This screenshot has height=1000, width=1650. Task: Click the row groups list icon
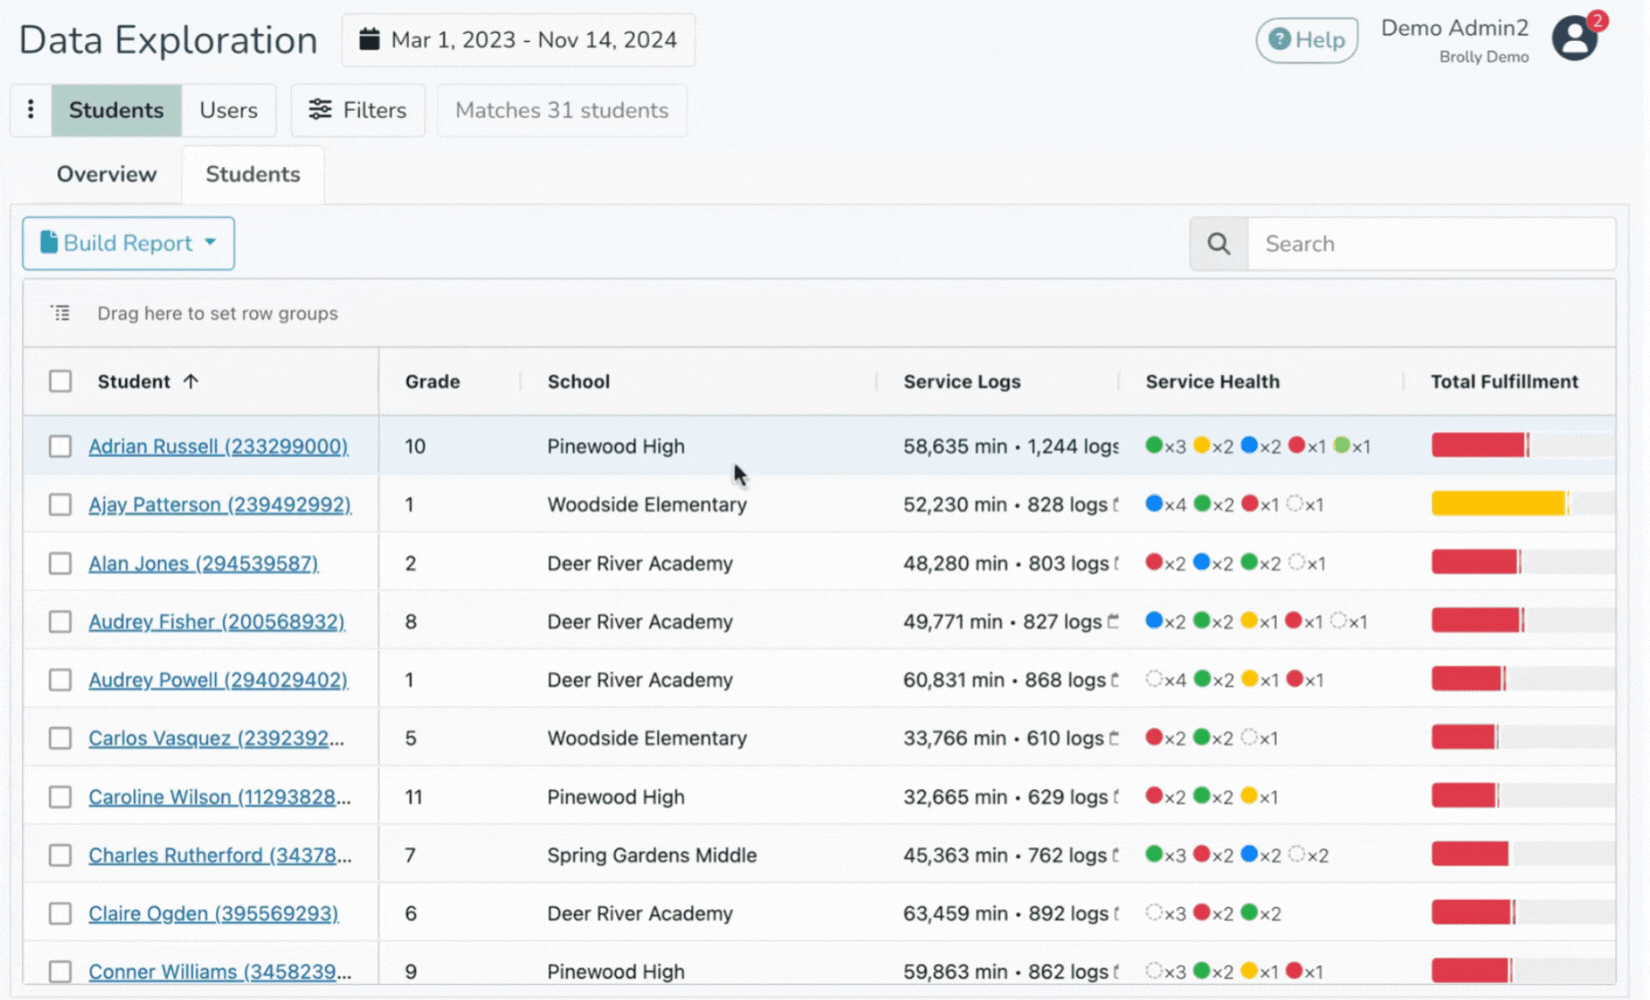(x=61, y=313)
